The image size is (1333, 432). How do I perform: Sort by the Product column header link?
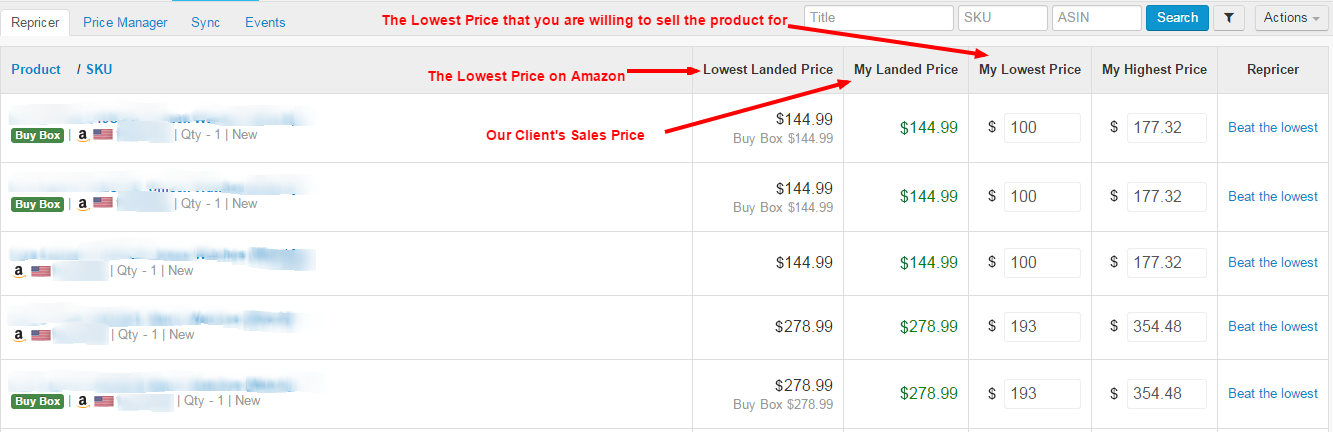pos(36,69)
